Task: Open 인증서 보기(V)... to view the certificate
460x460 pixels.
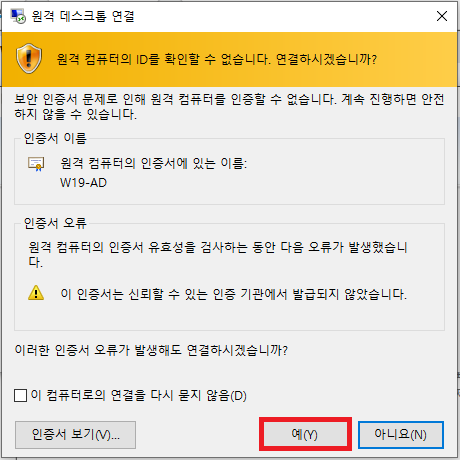Action: 75,435
